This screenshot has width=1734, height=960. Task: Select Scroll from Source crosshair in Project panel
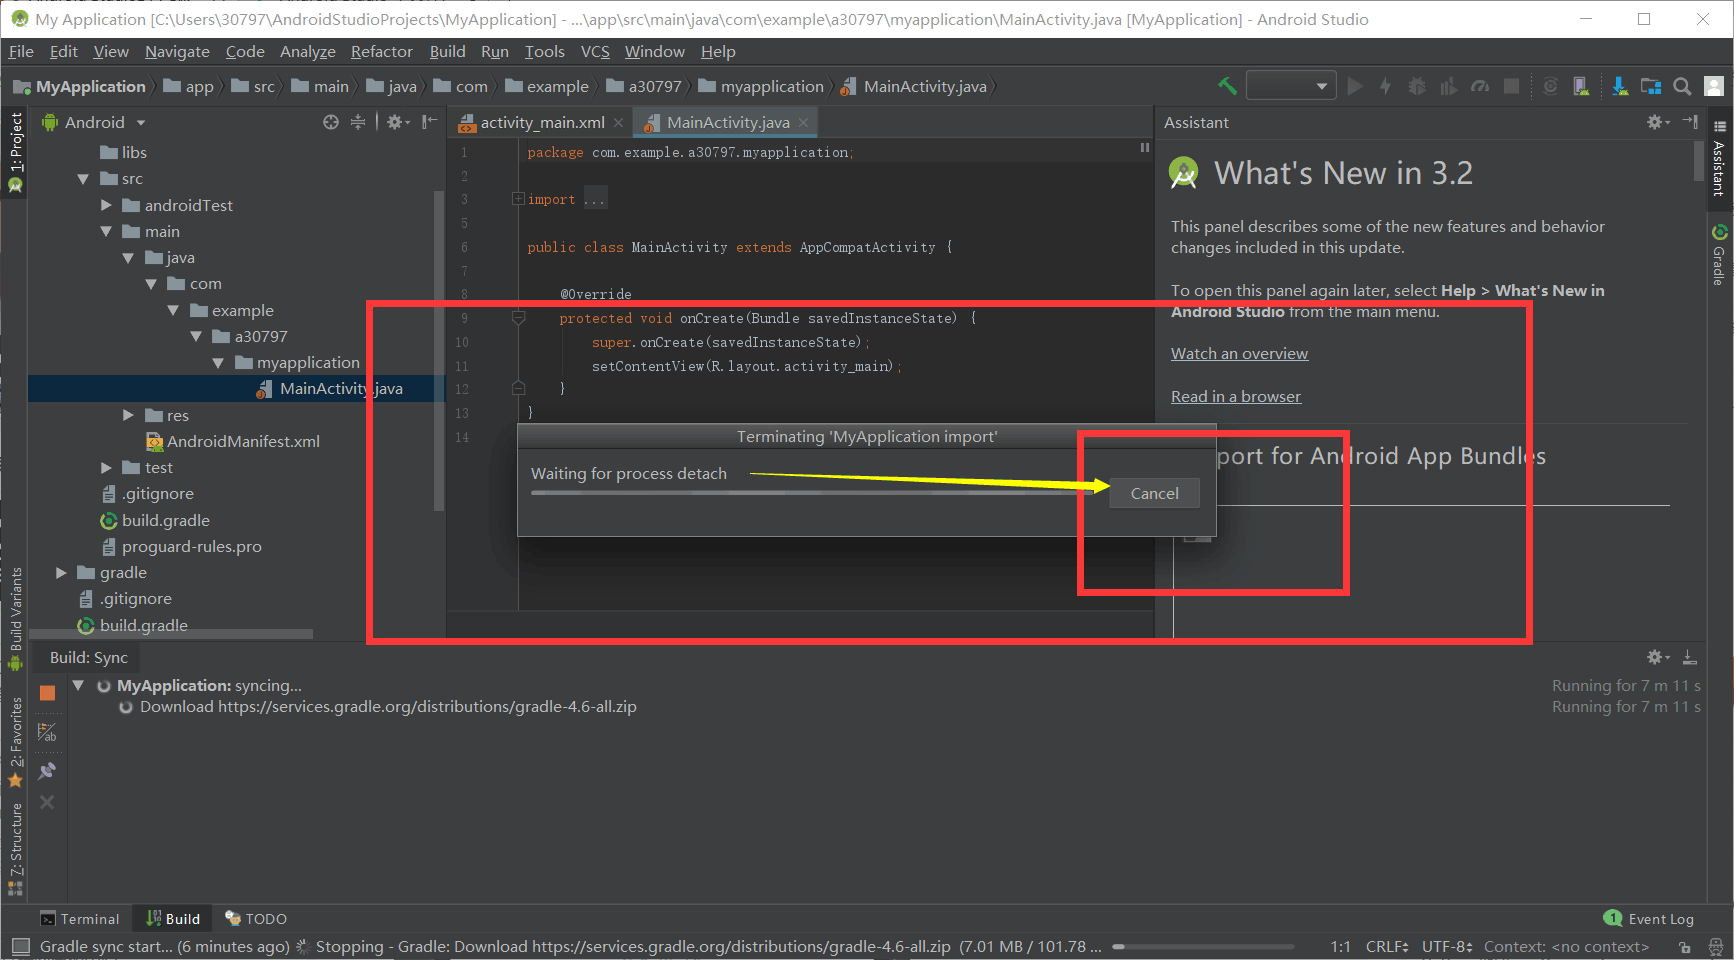point(330,122)
